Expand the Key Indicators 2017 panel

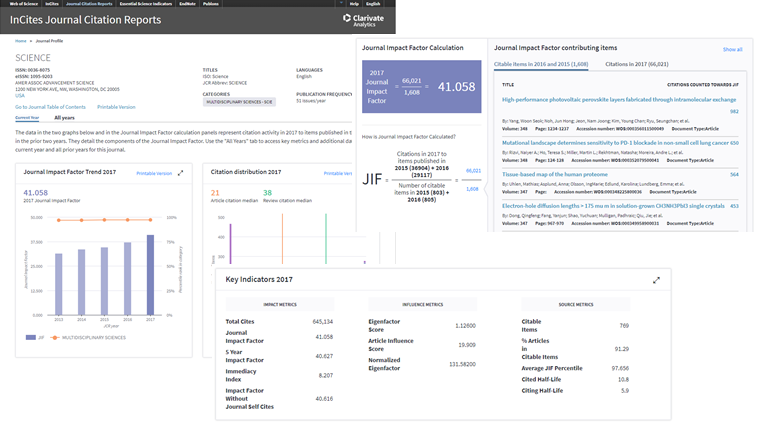point(656,280)
